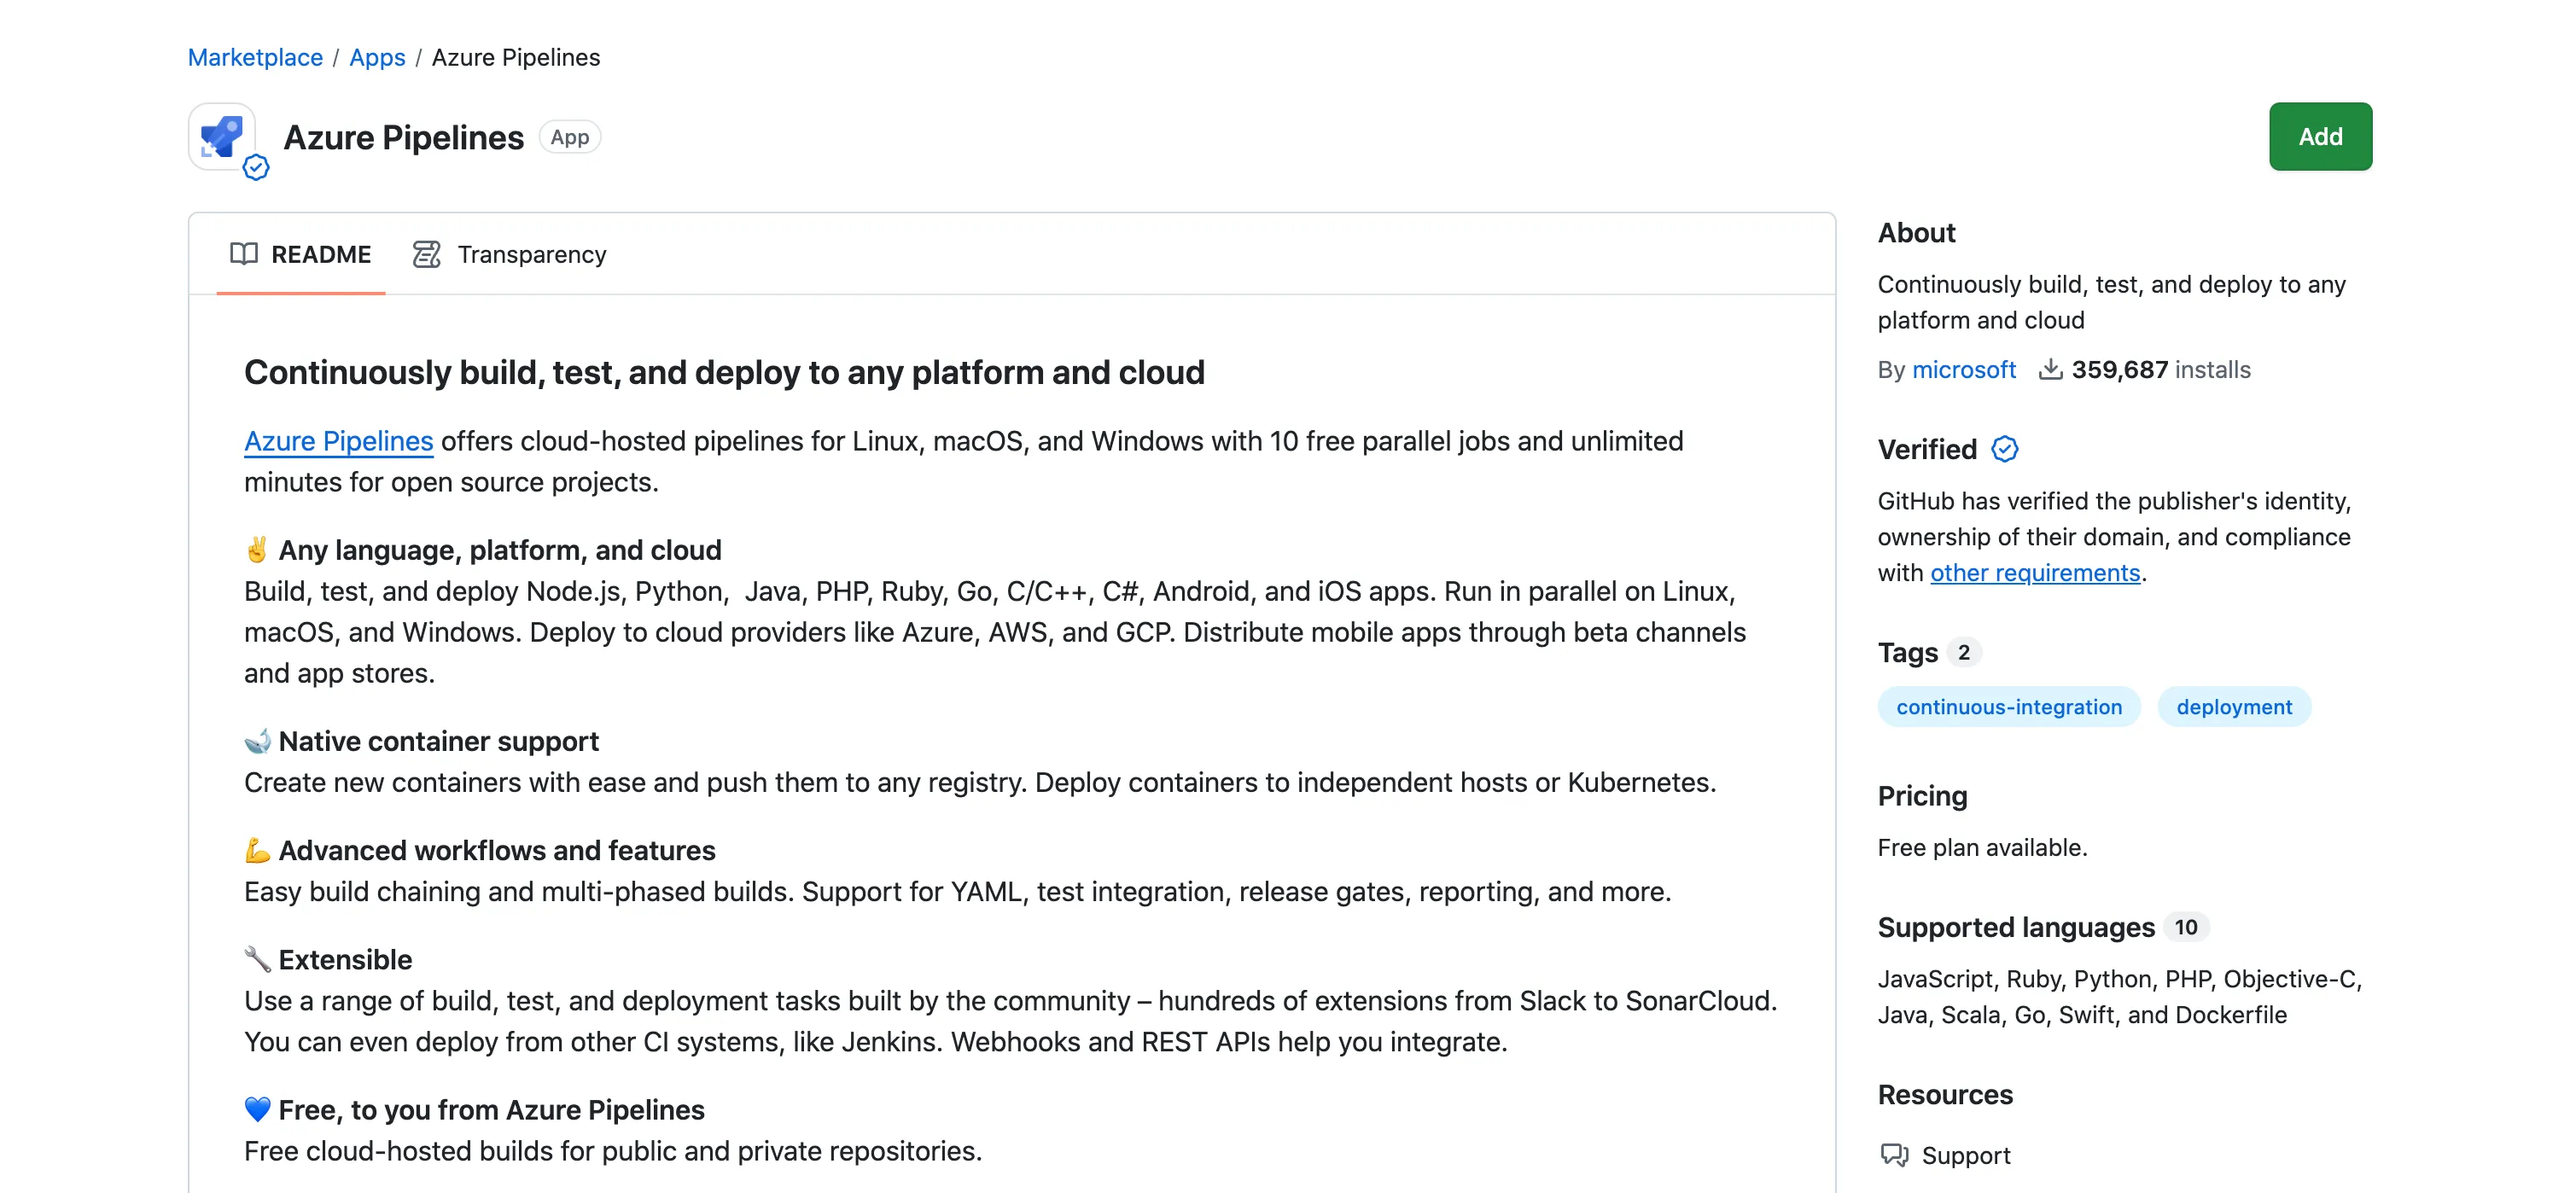The width and height of the screenshot is (2576, 1193).
Task: Click the flexed bicep emoji near Advanced workflows
Action: pos(257,850)
